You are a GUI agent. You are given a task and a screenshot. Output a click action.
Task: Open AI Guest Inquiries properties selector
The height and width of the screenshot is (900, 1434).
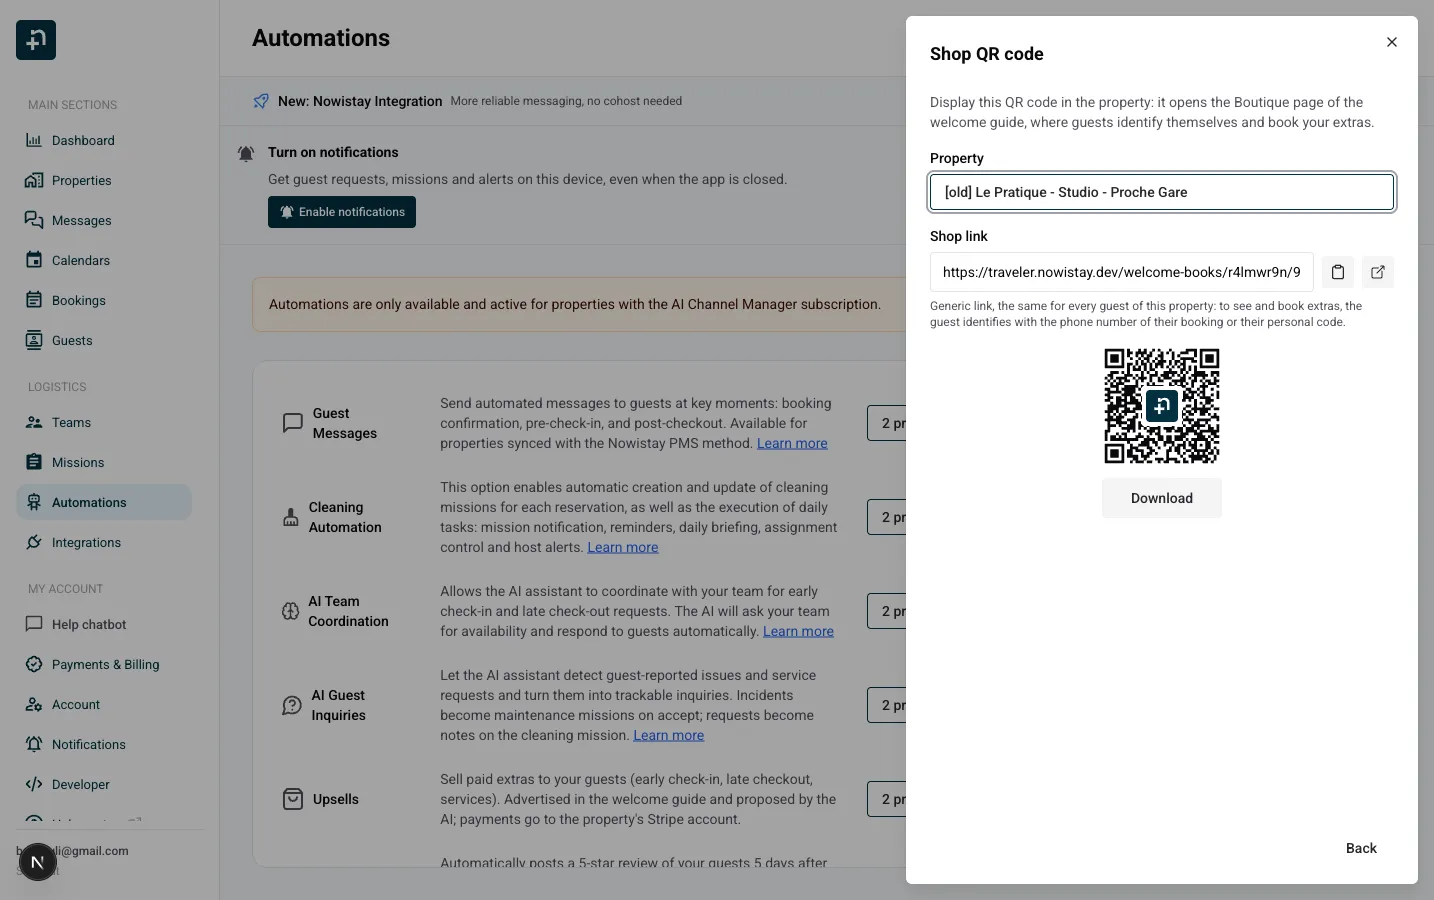coord(887,705)
